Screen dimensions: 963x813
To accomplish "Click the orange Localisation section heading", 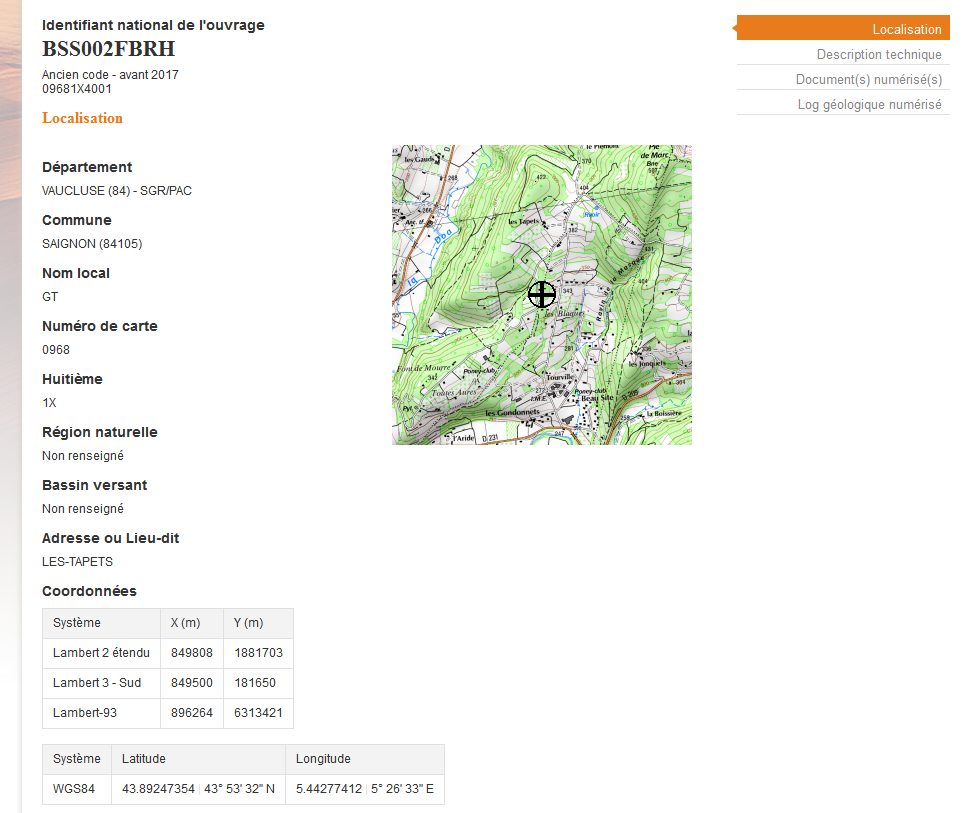I will [x=82, y=118].
